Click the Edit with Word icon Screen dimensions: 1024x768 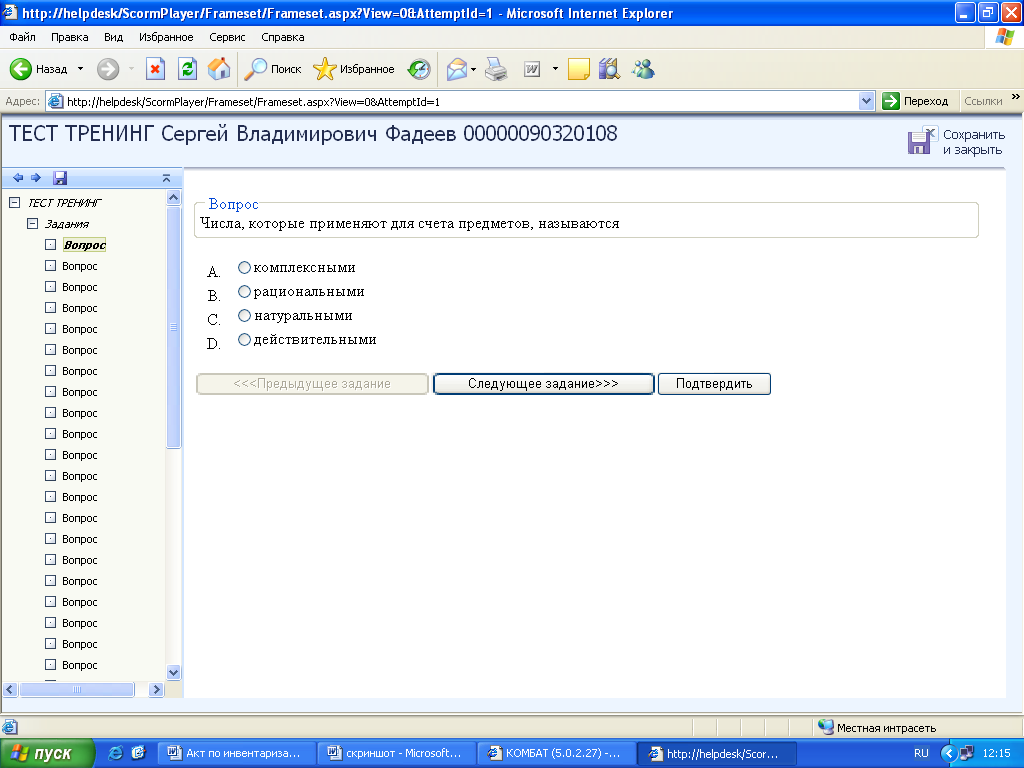click(x=532, y=69)
